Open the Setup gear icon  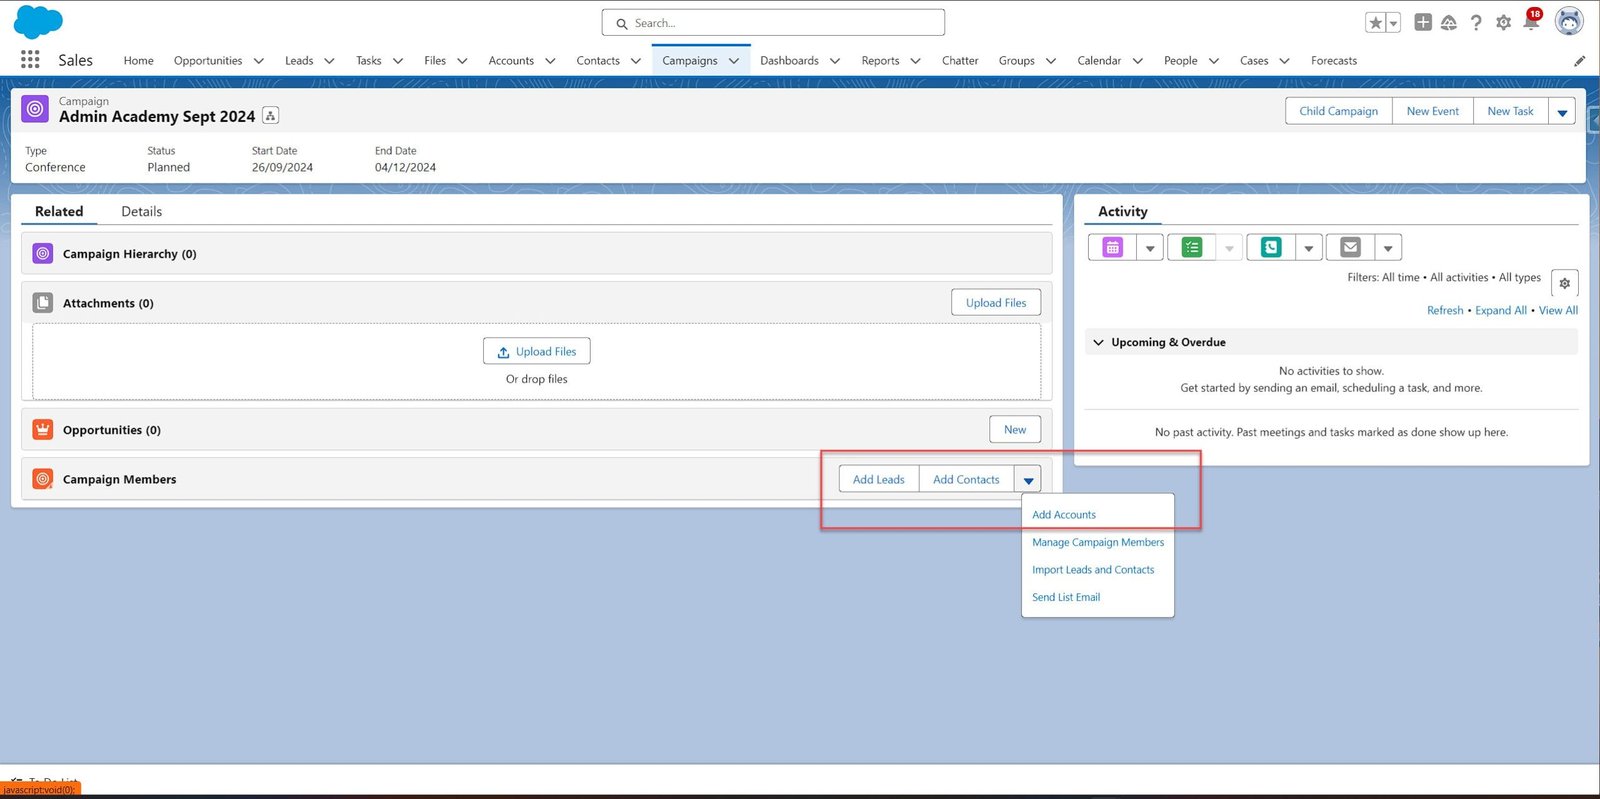(x=1503, y=22)
